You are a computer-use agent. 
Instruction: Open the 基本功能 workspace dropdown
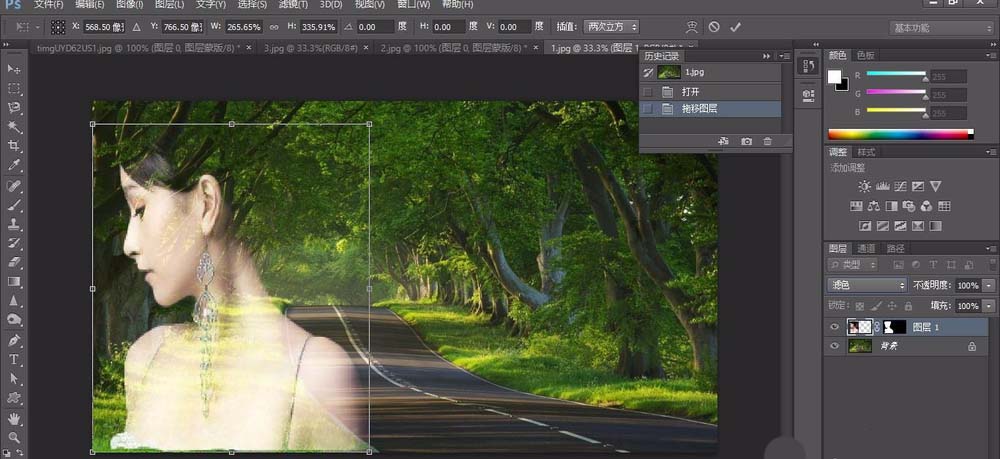941,27
